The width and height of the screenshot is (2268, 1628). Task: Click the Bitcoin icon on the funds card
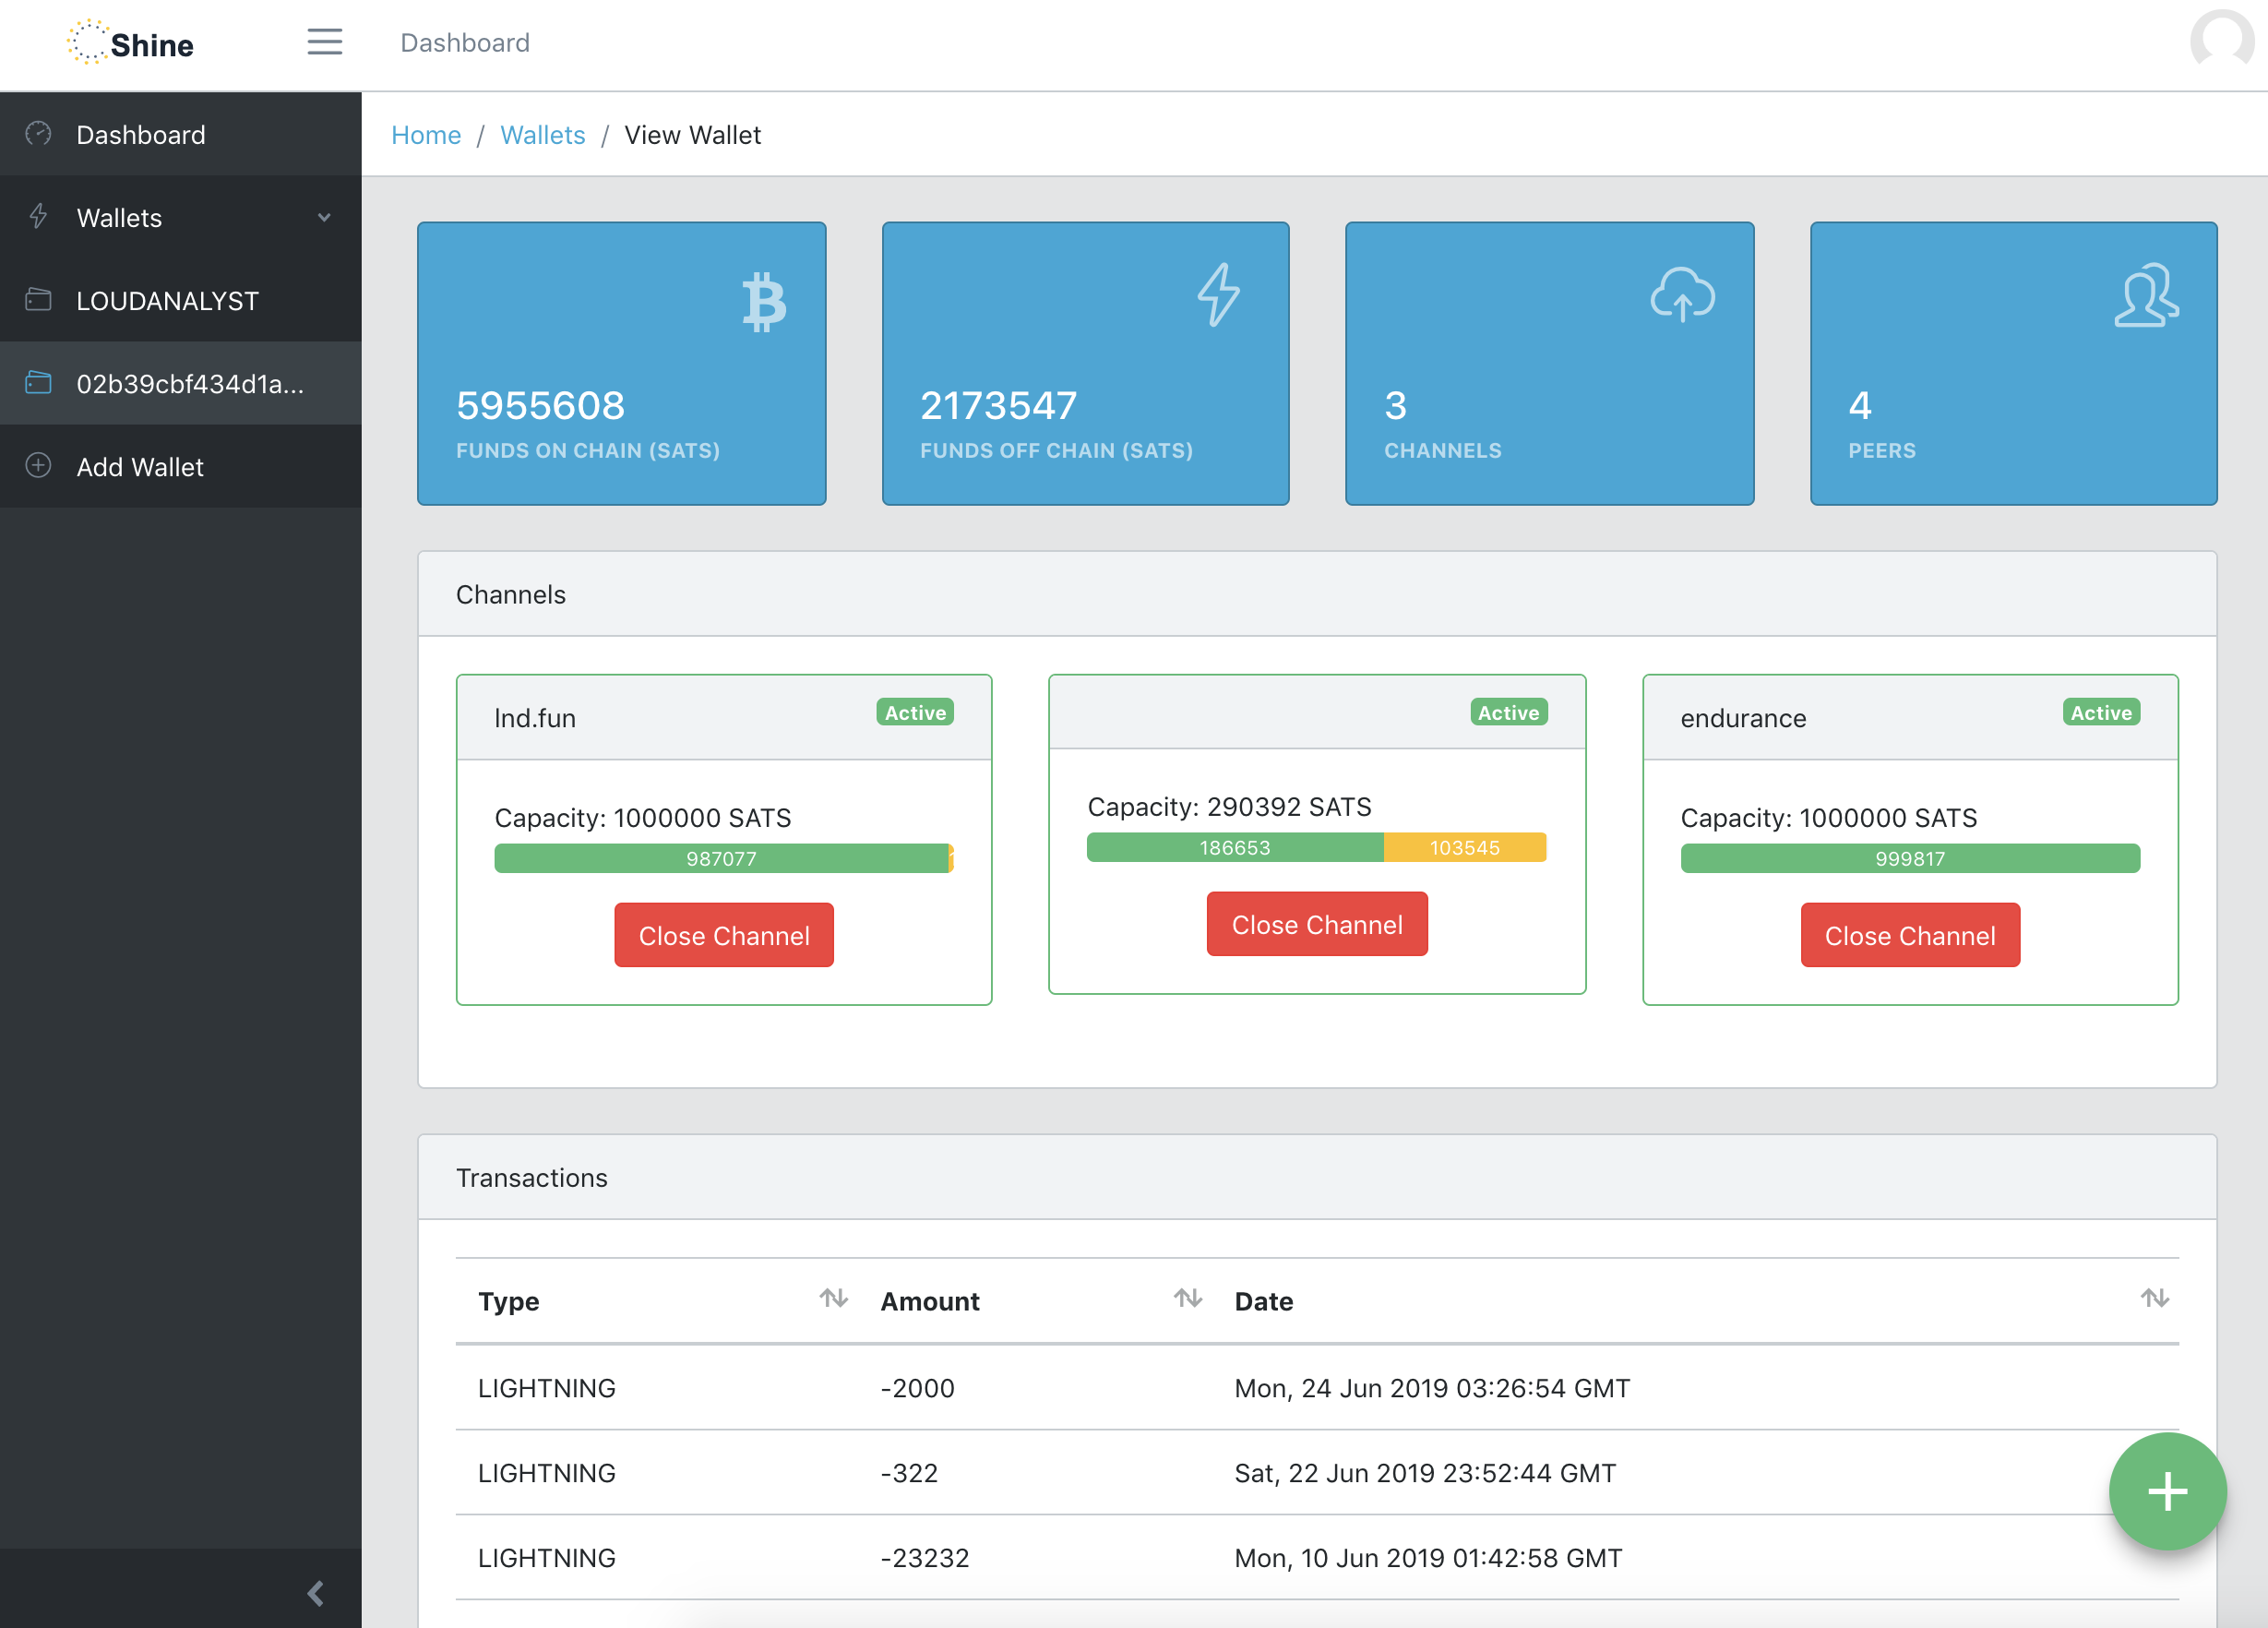tap(764, 300)
